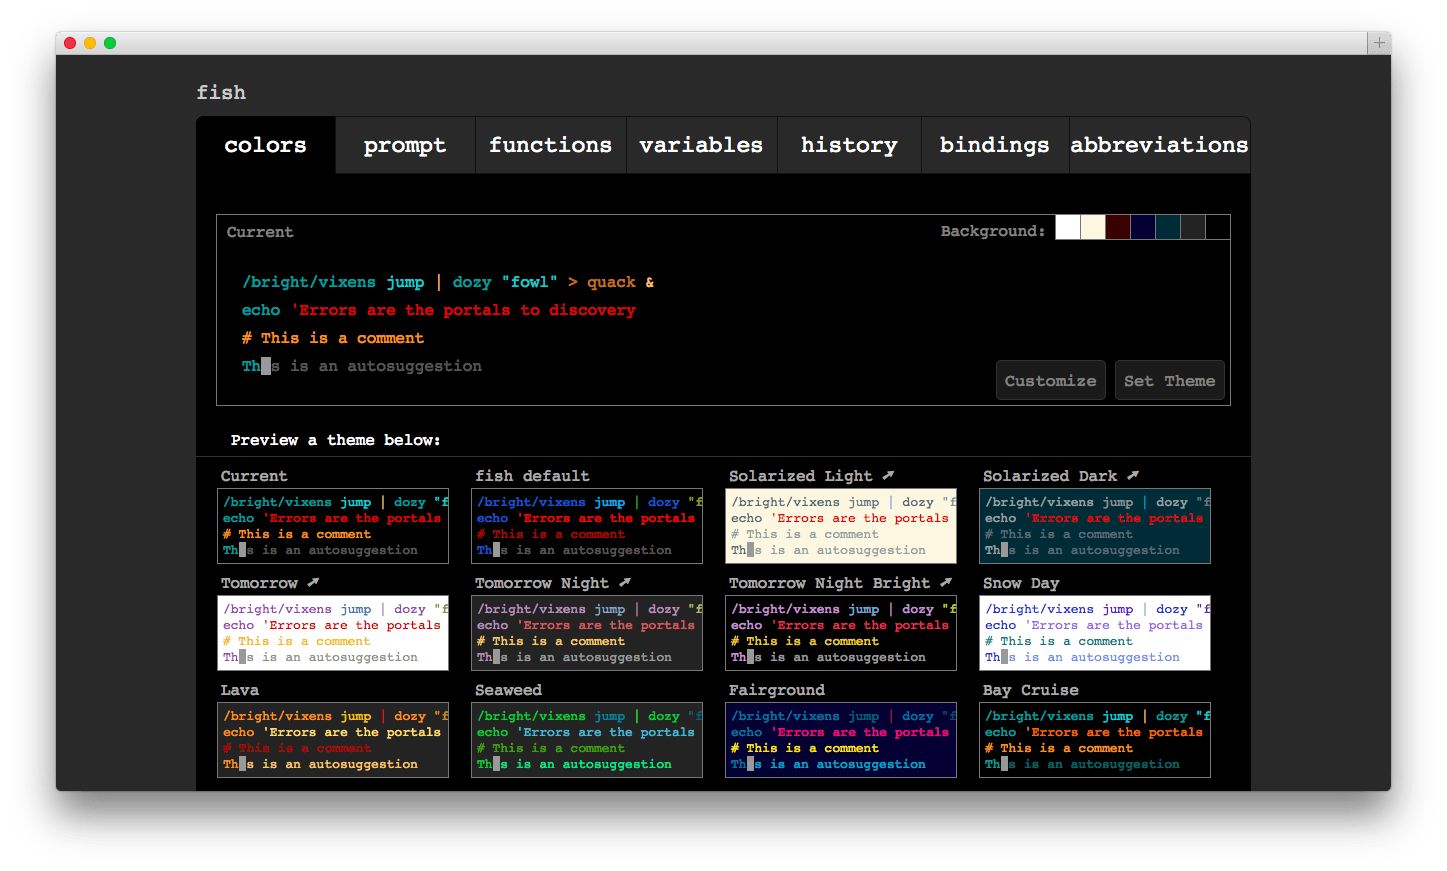Pick the dark red background swatch

1118,227
